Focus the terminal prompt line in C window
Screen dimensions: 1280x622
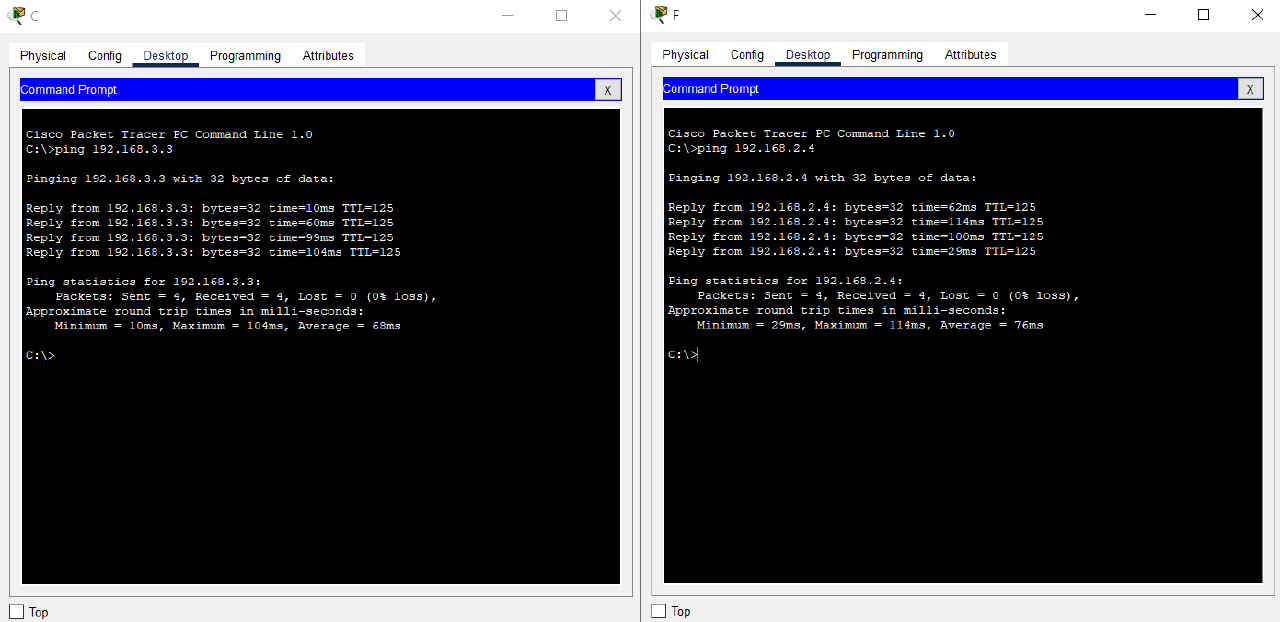(41, 355)
